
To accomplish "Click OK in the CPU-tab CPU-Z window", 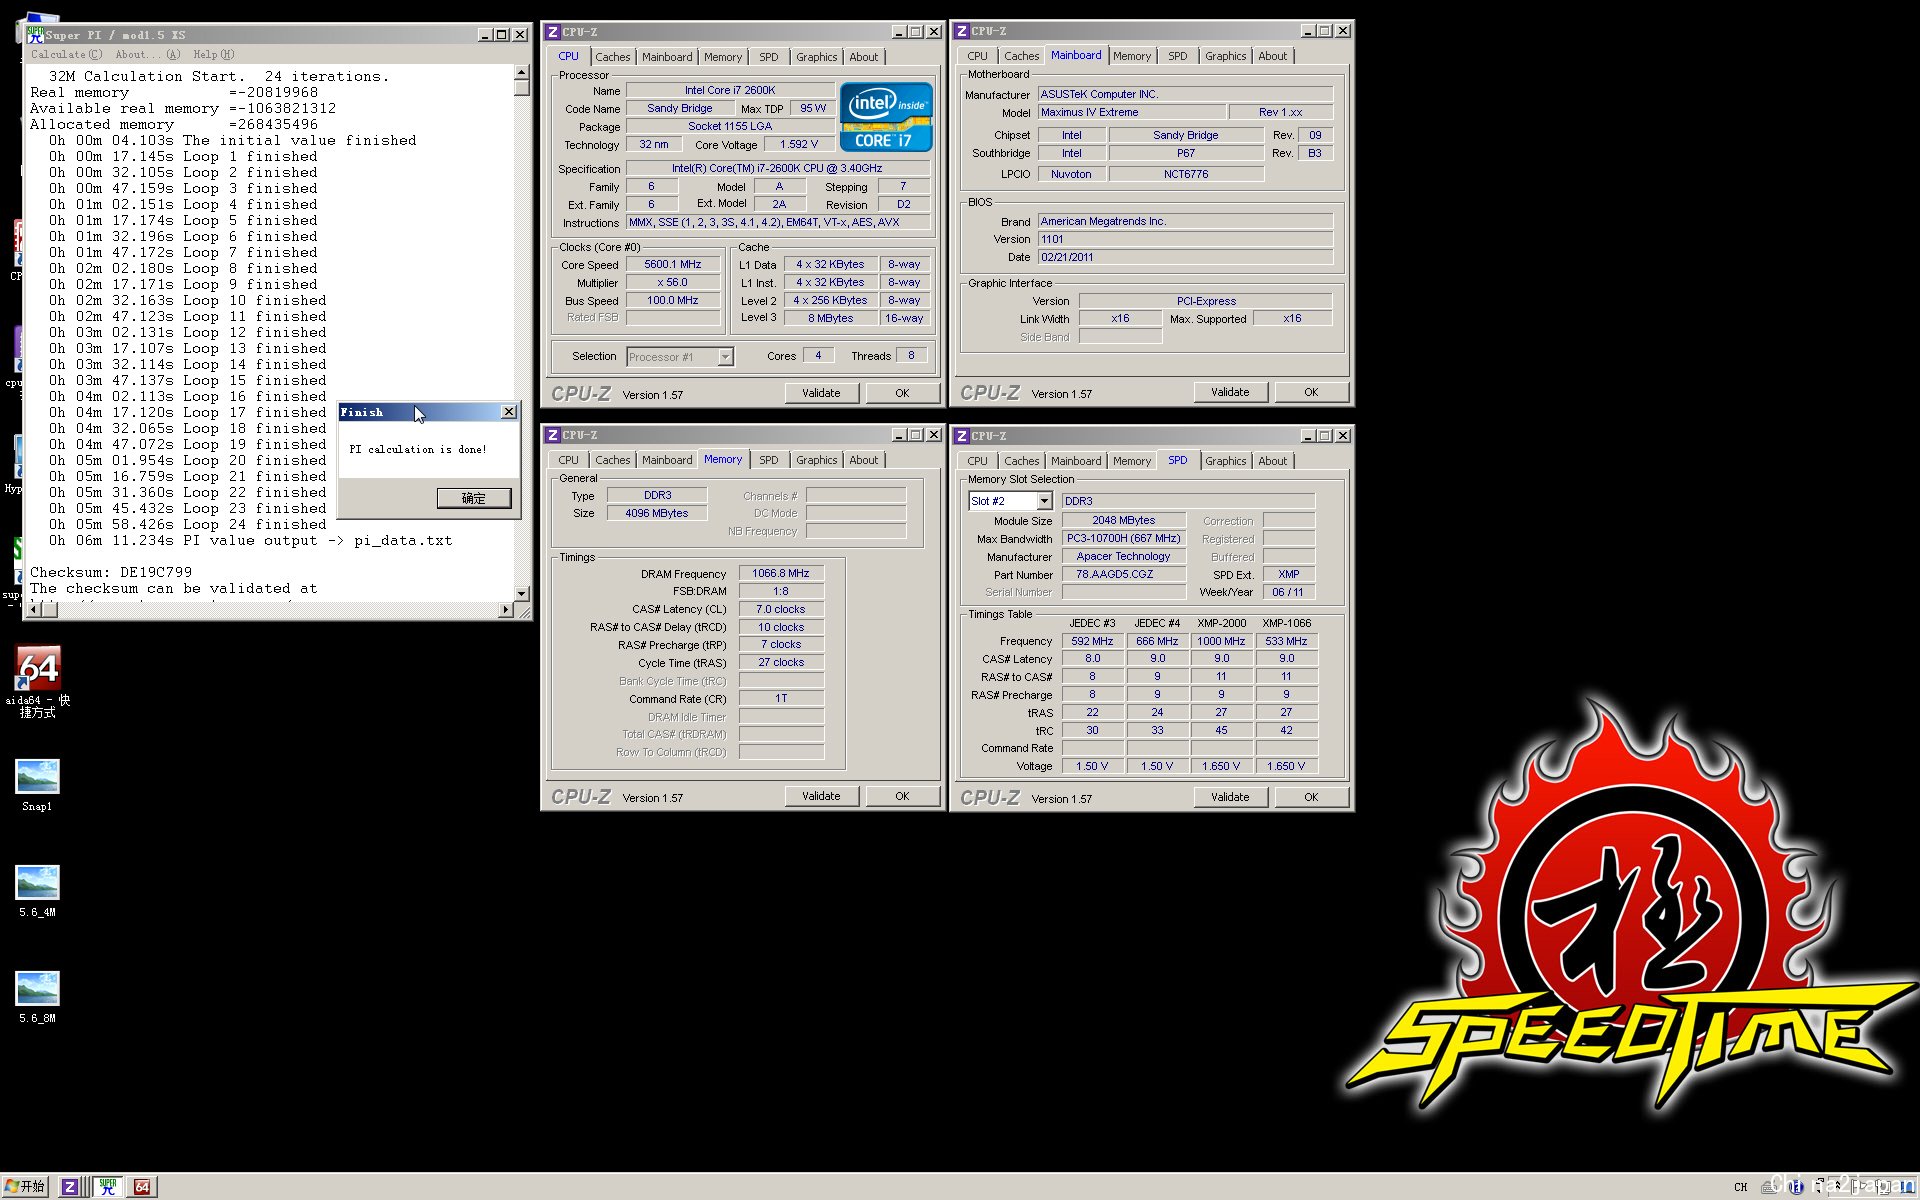I will 902,393.
